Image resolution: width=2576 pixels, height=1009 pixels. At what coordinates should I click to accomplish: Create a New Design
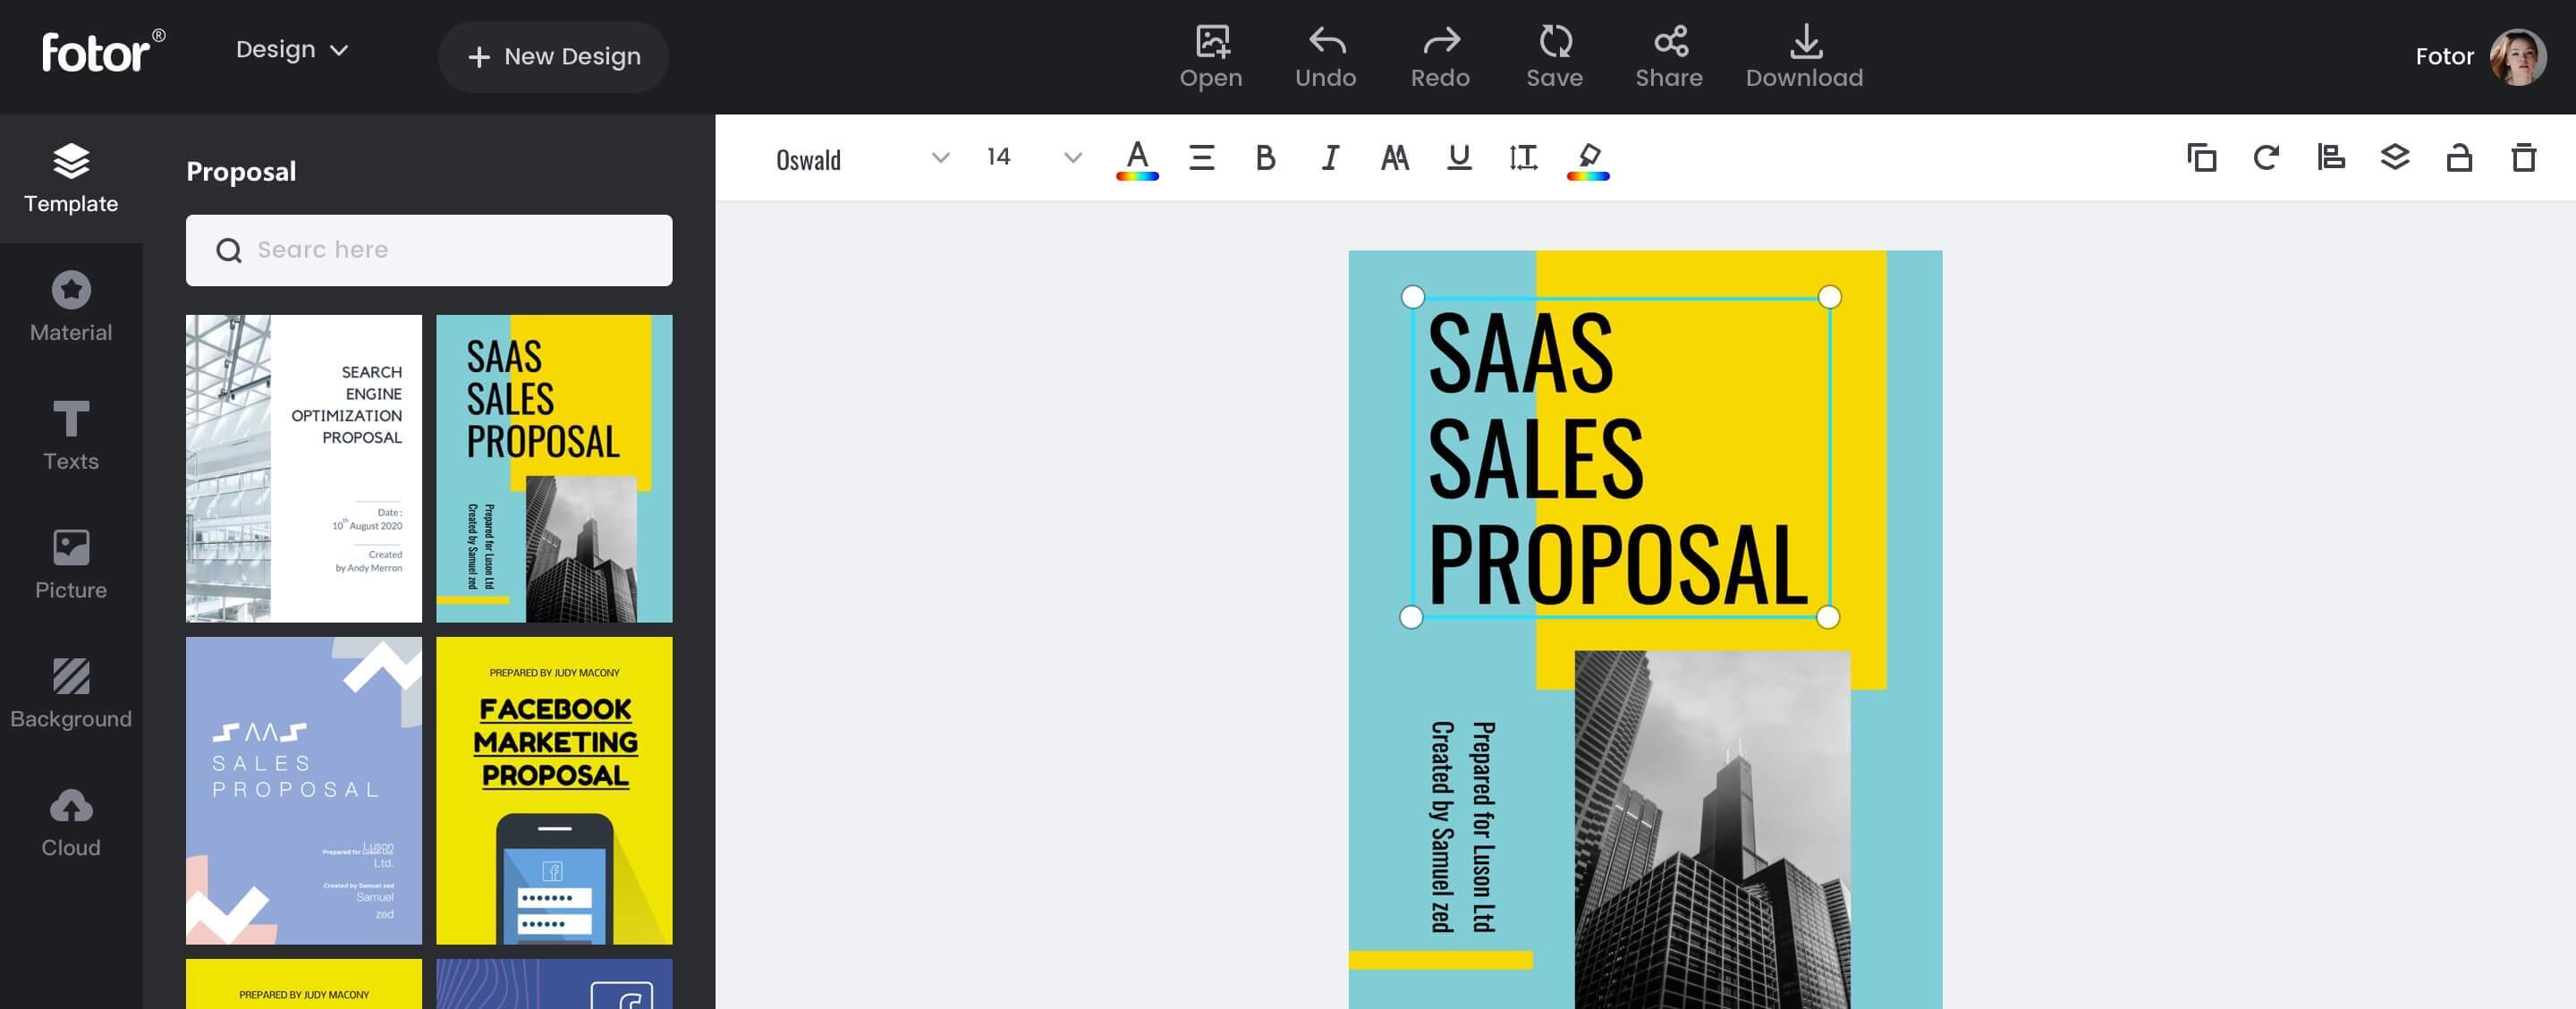point(553,56)
